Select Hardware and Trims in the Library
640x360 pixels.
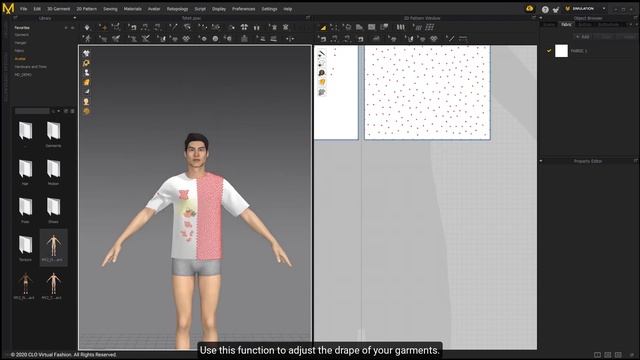[31, 67]
